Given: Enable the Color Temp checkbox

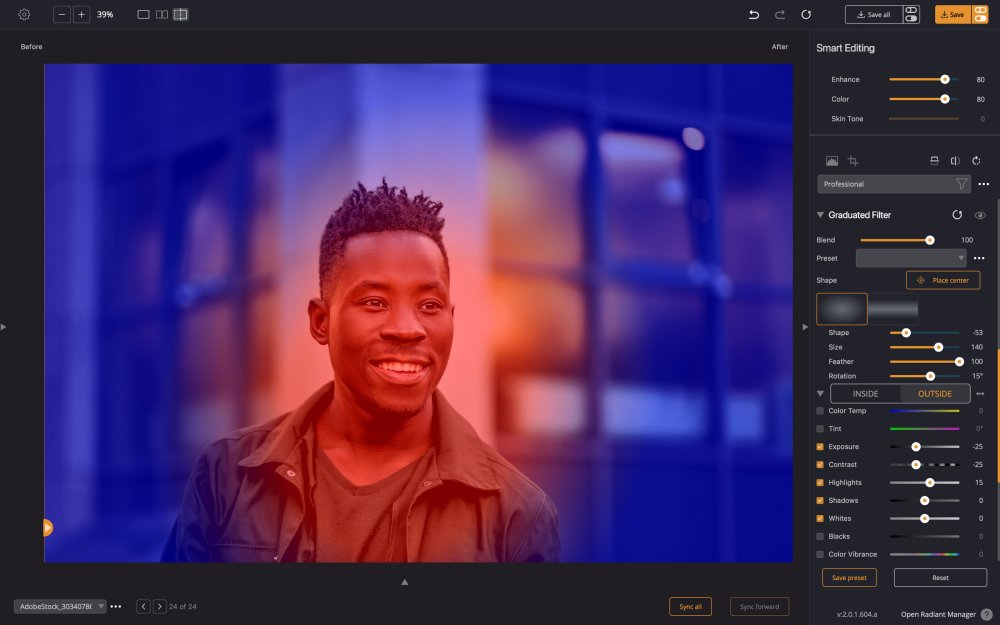Looking at the screenshot, I should 821,410.
